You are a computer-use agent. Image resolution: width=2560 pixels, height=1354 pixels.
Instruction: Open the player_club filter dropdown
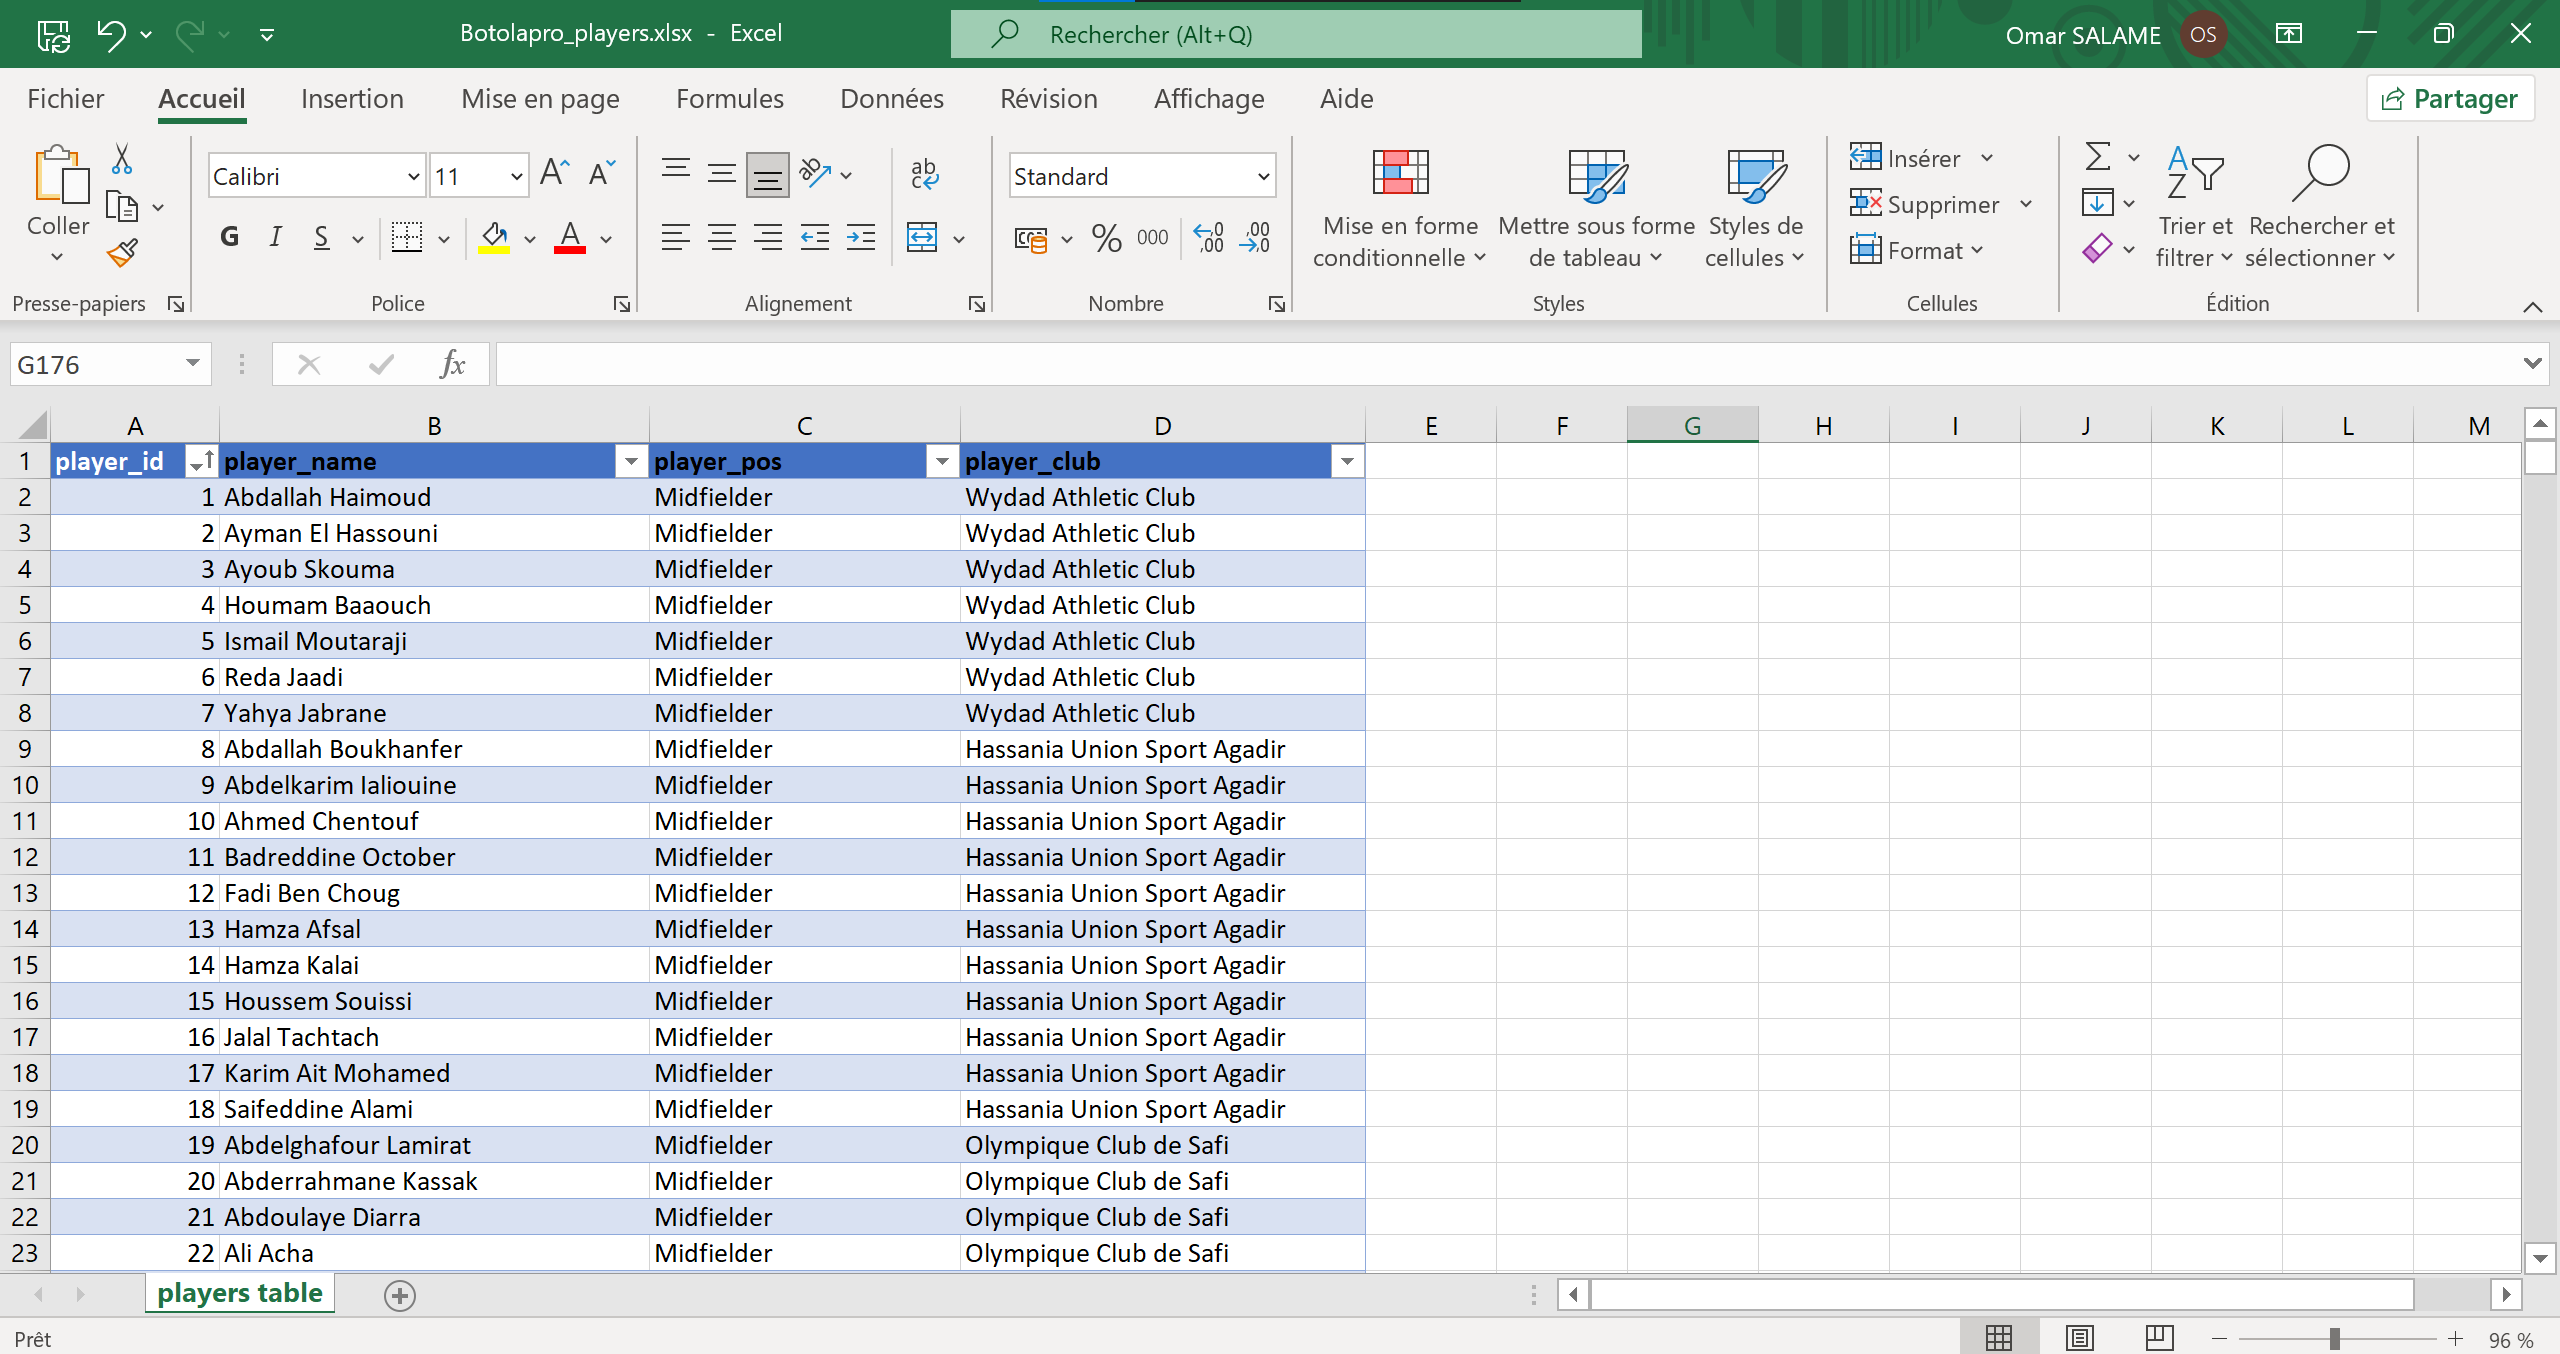[1347, 461]
